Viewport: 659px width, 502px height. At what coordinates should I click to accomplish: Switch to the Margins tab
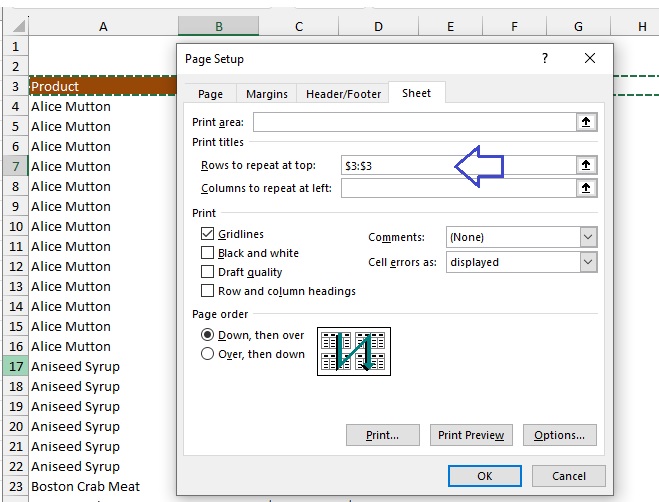pyautogui.click(x=267, y=94)
